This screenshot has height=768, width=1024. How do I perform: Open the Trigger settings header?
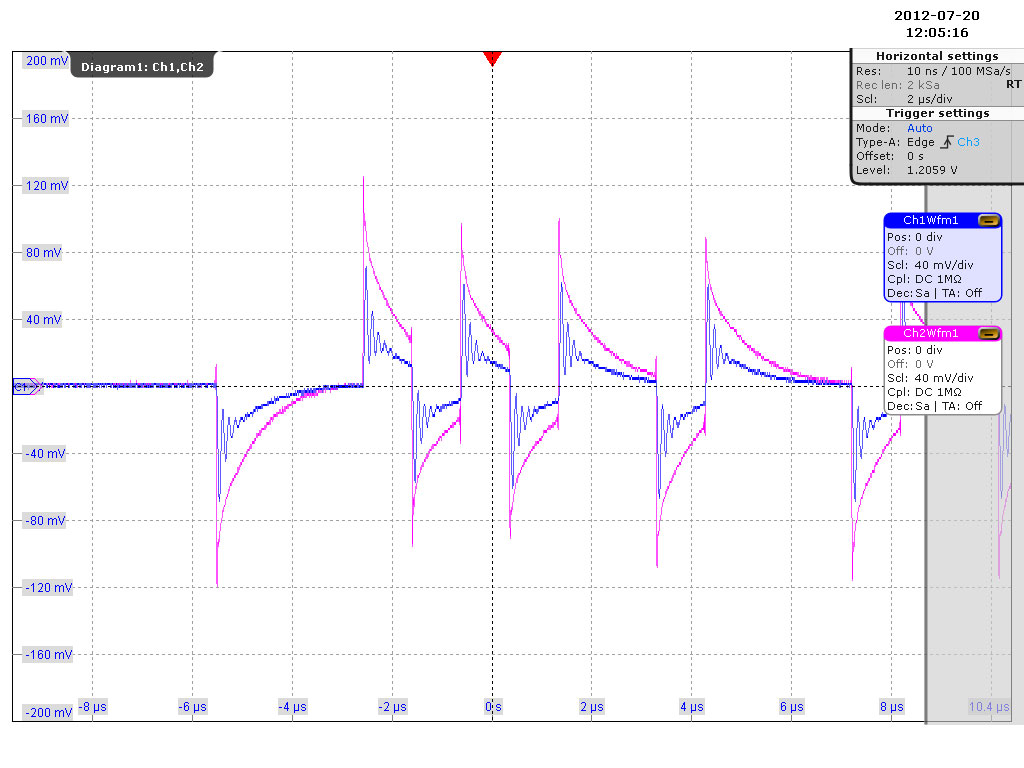click(x=937, y=113)
